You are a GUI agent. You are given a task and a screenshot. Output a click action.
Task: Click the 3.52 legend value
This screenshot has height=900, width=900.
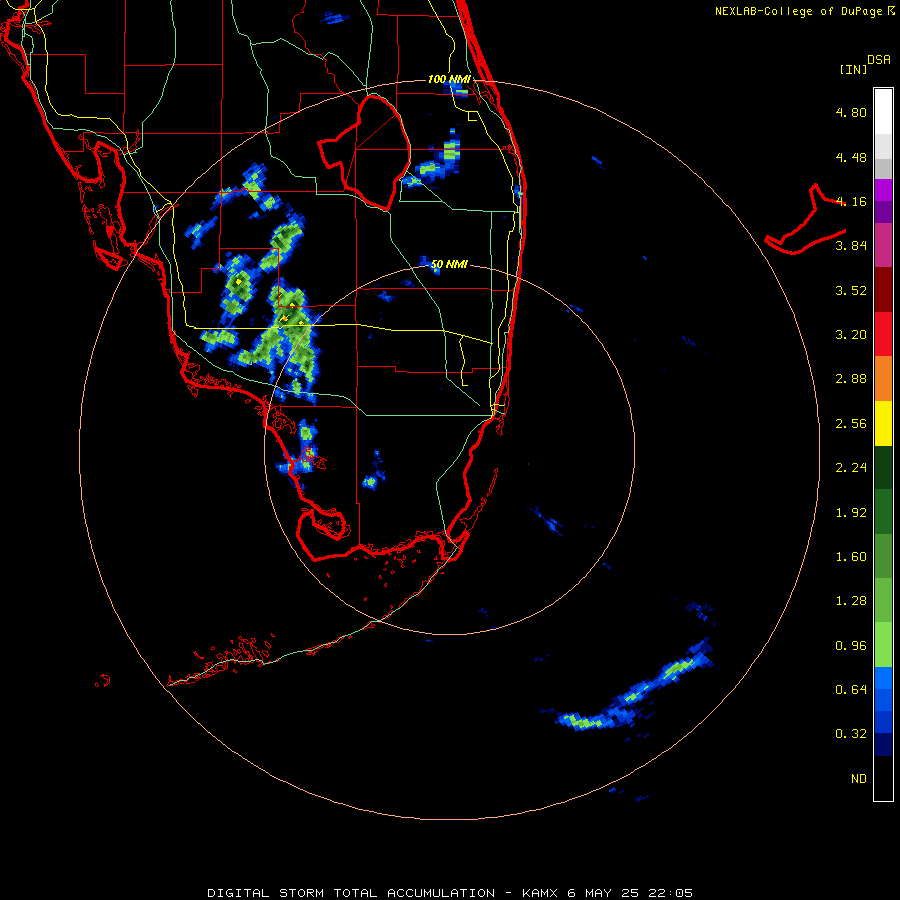coord(851,290)
